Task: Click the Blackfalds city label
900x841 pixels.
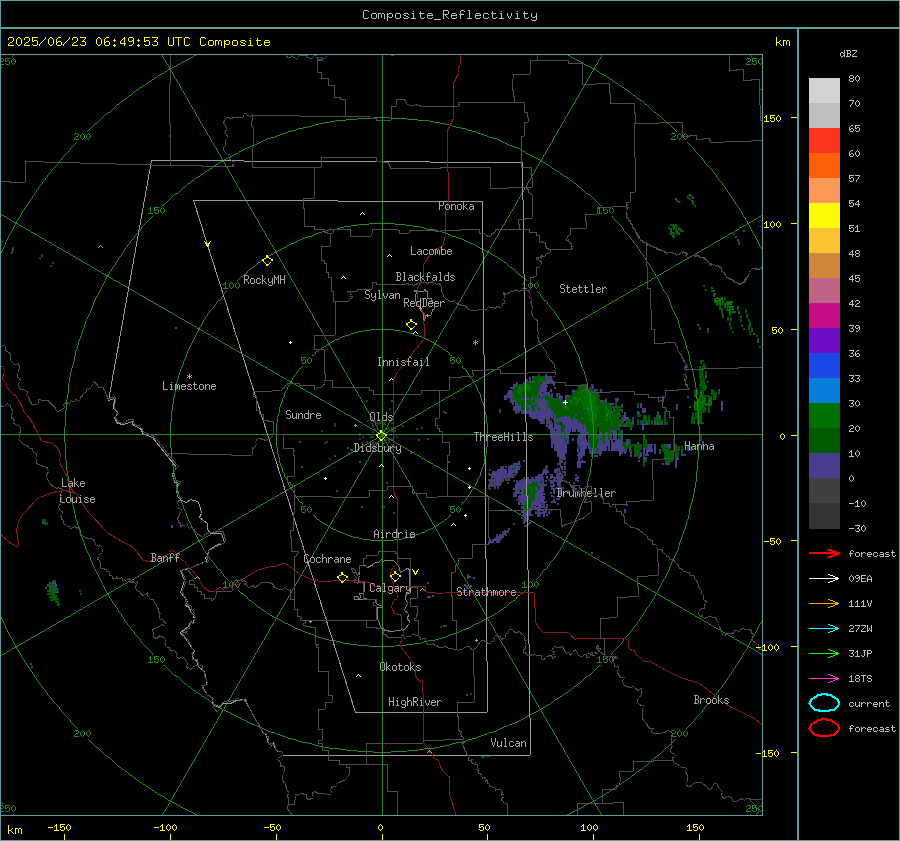Action: pos(425,277)
